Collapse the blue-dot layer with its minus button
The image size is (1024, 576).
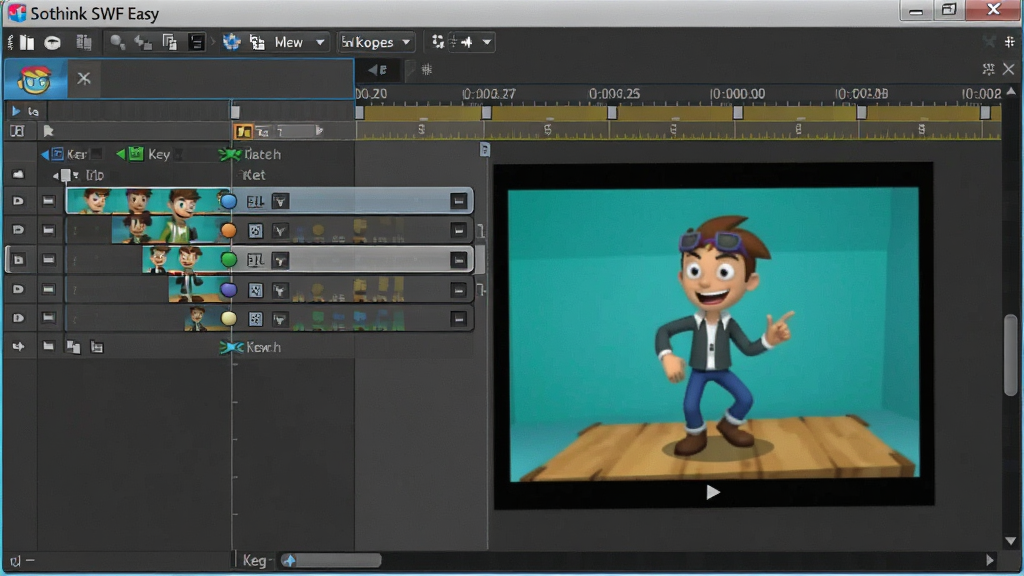(458, 201)
